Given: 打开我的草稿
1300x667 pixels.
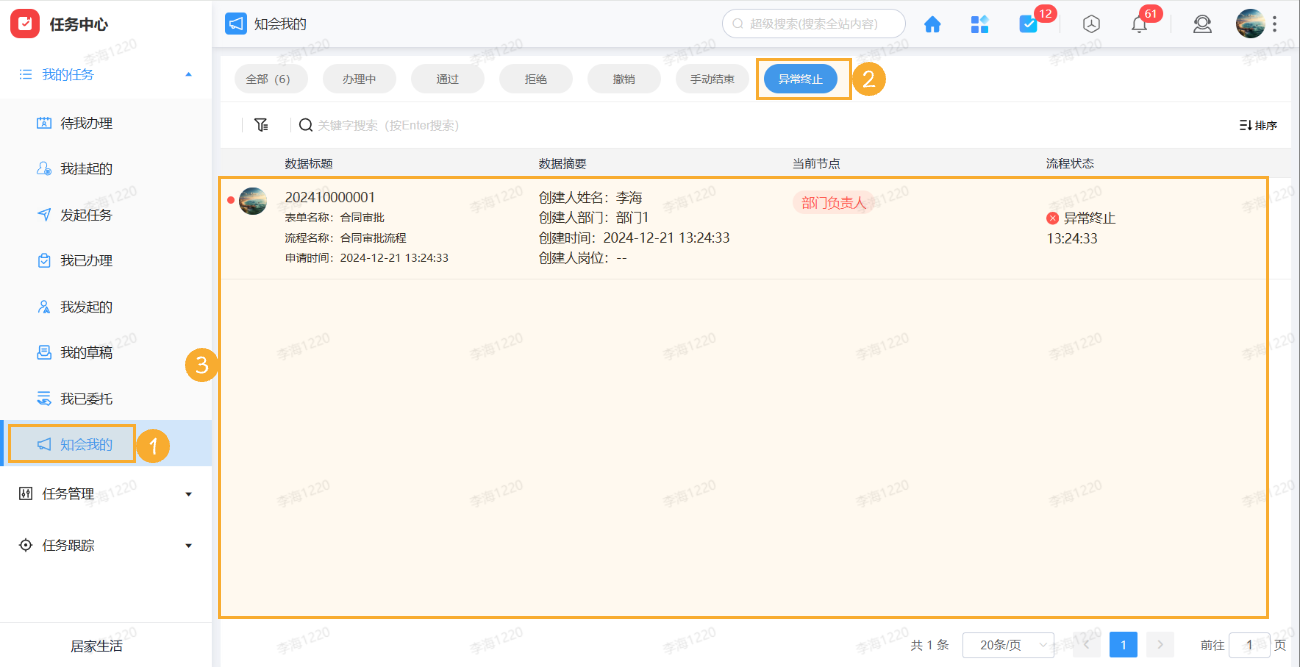Looking at the screenshot, I should click(85, 352).
